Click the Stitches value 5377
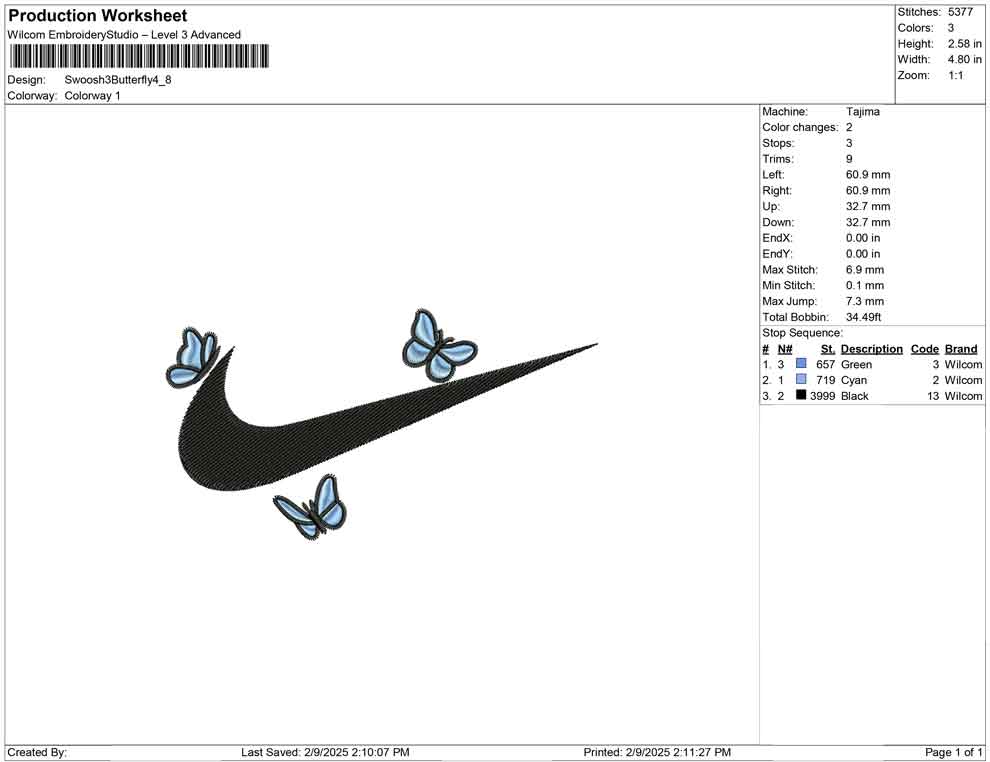990x762 pixels. [960, 12]
